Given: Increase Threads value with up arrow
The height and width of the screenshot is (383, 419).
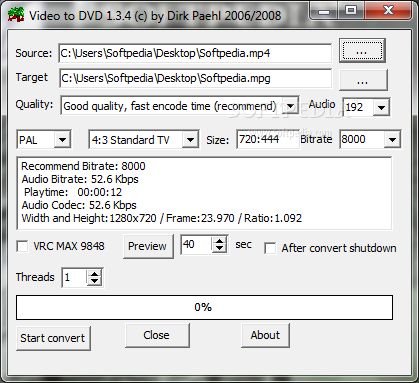Looking at the screenshot, I should click(95, 274).
